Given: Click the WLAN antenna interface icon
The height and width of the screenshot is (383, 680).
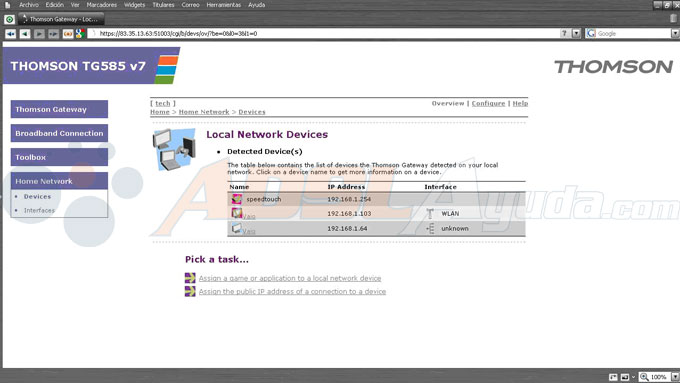Looking at the screenshot, I should (x=430, y=213).
